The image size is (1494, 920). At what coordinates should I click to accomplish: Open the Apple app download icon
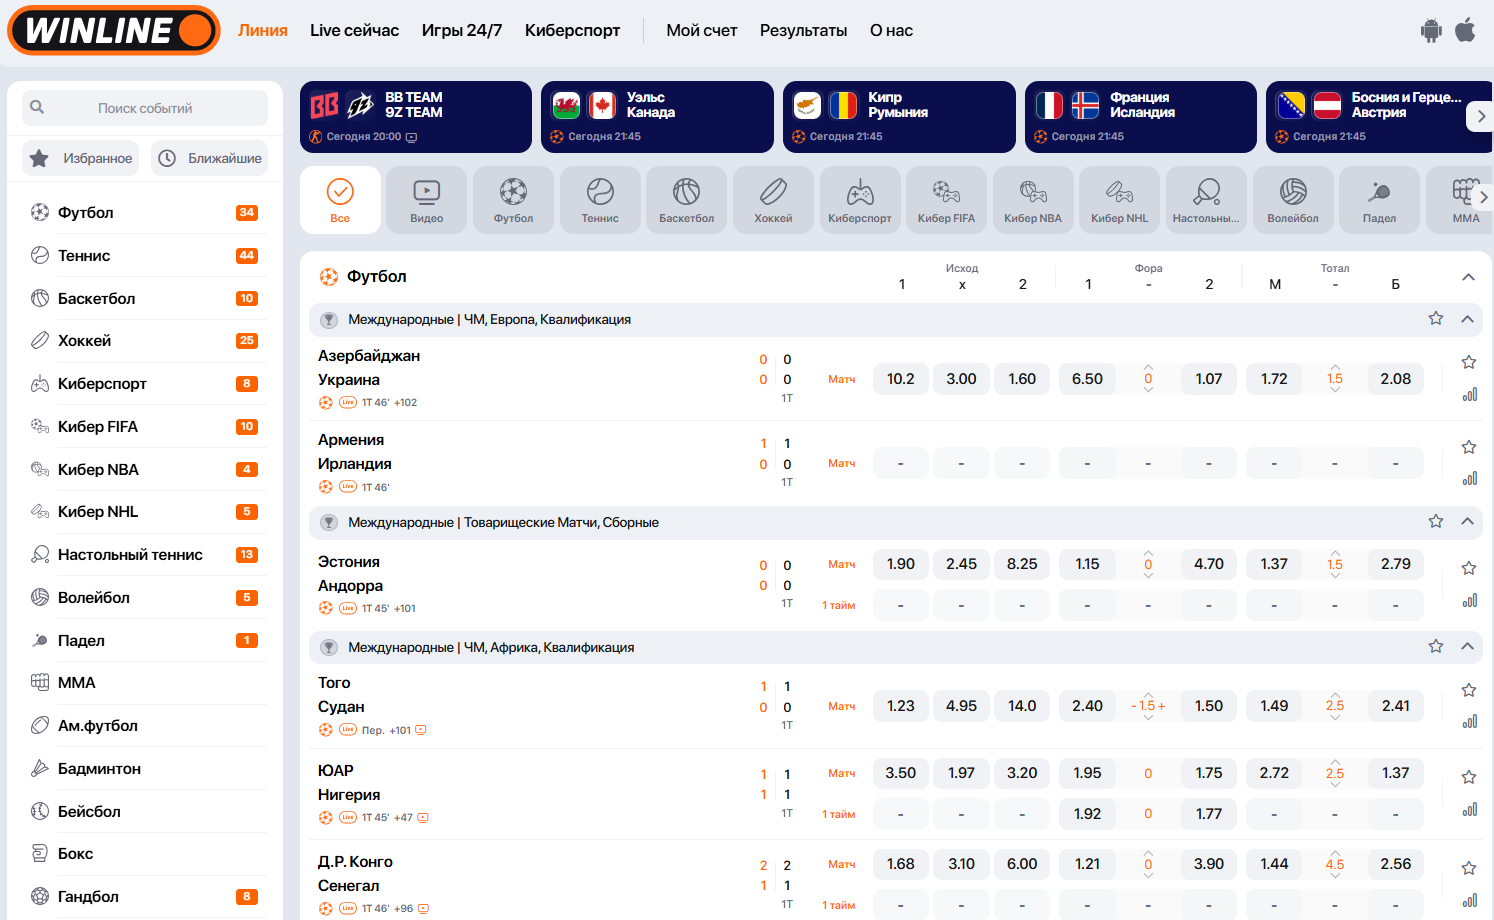[x=1465, y=30]
